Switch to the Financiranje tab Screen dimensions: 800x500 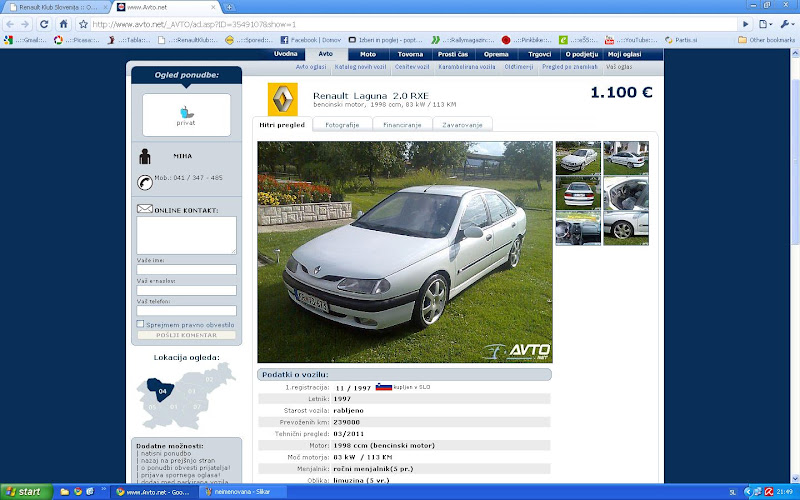(x=402, y=125)
